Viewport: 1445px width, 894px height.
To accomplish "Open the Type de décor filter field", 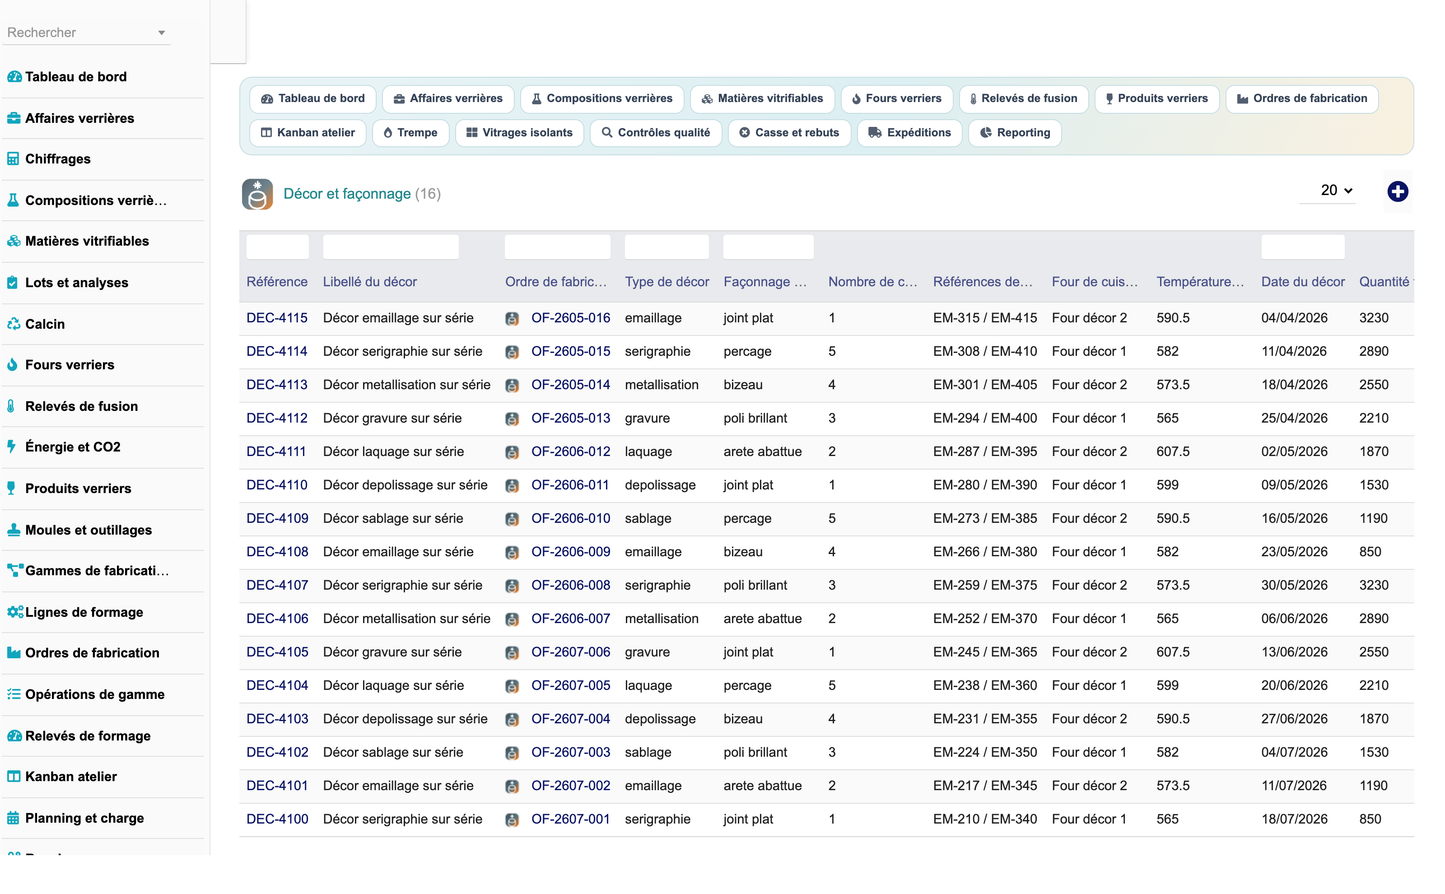I will point(666,247).
